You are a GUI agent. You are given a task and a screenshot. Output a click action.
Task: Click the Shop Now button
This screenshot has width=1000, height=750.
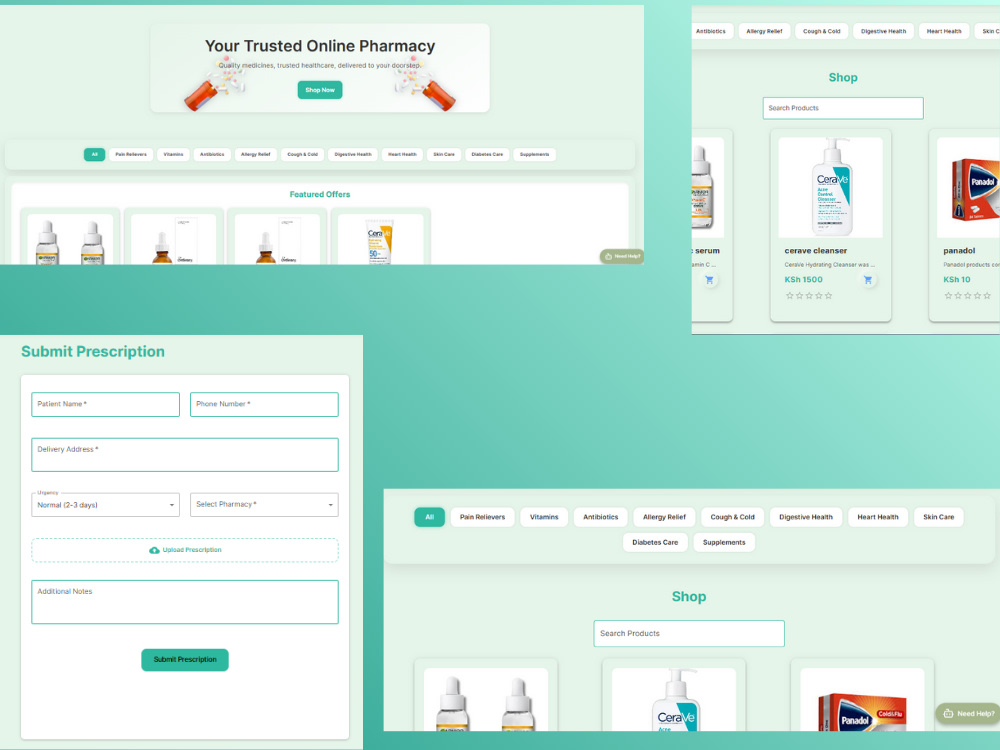coord(320,90)
